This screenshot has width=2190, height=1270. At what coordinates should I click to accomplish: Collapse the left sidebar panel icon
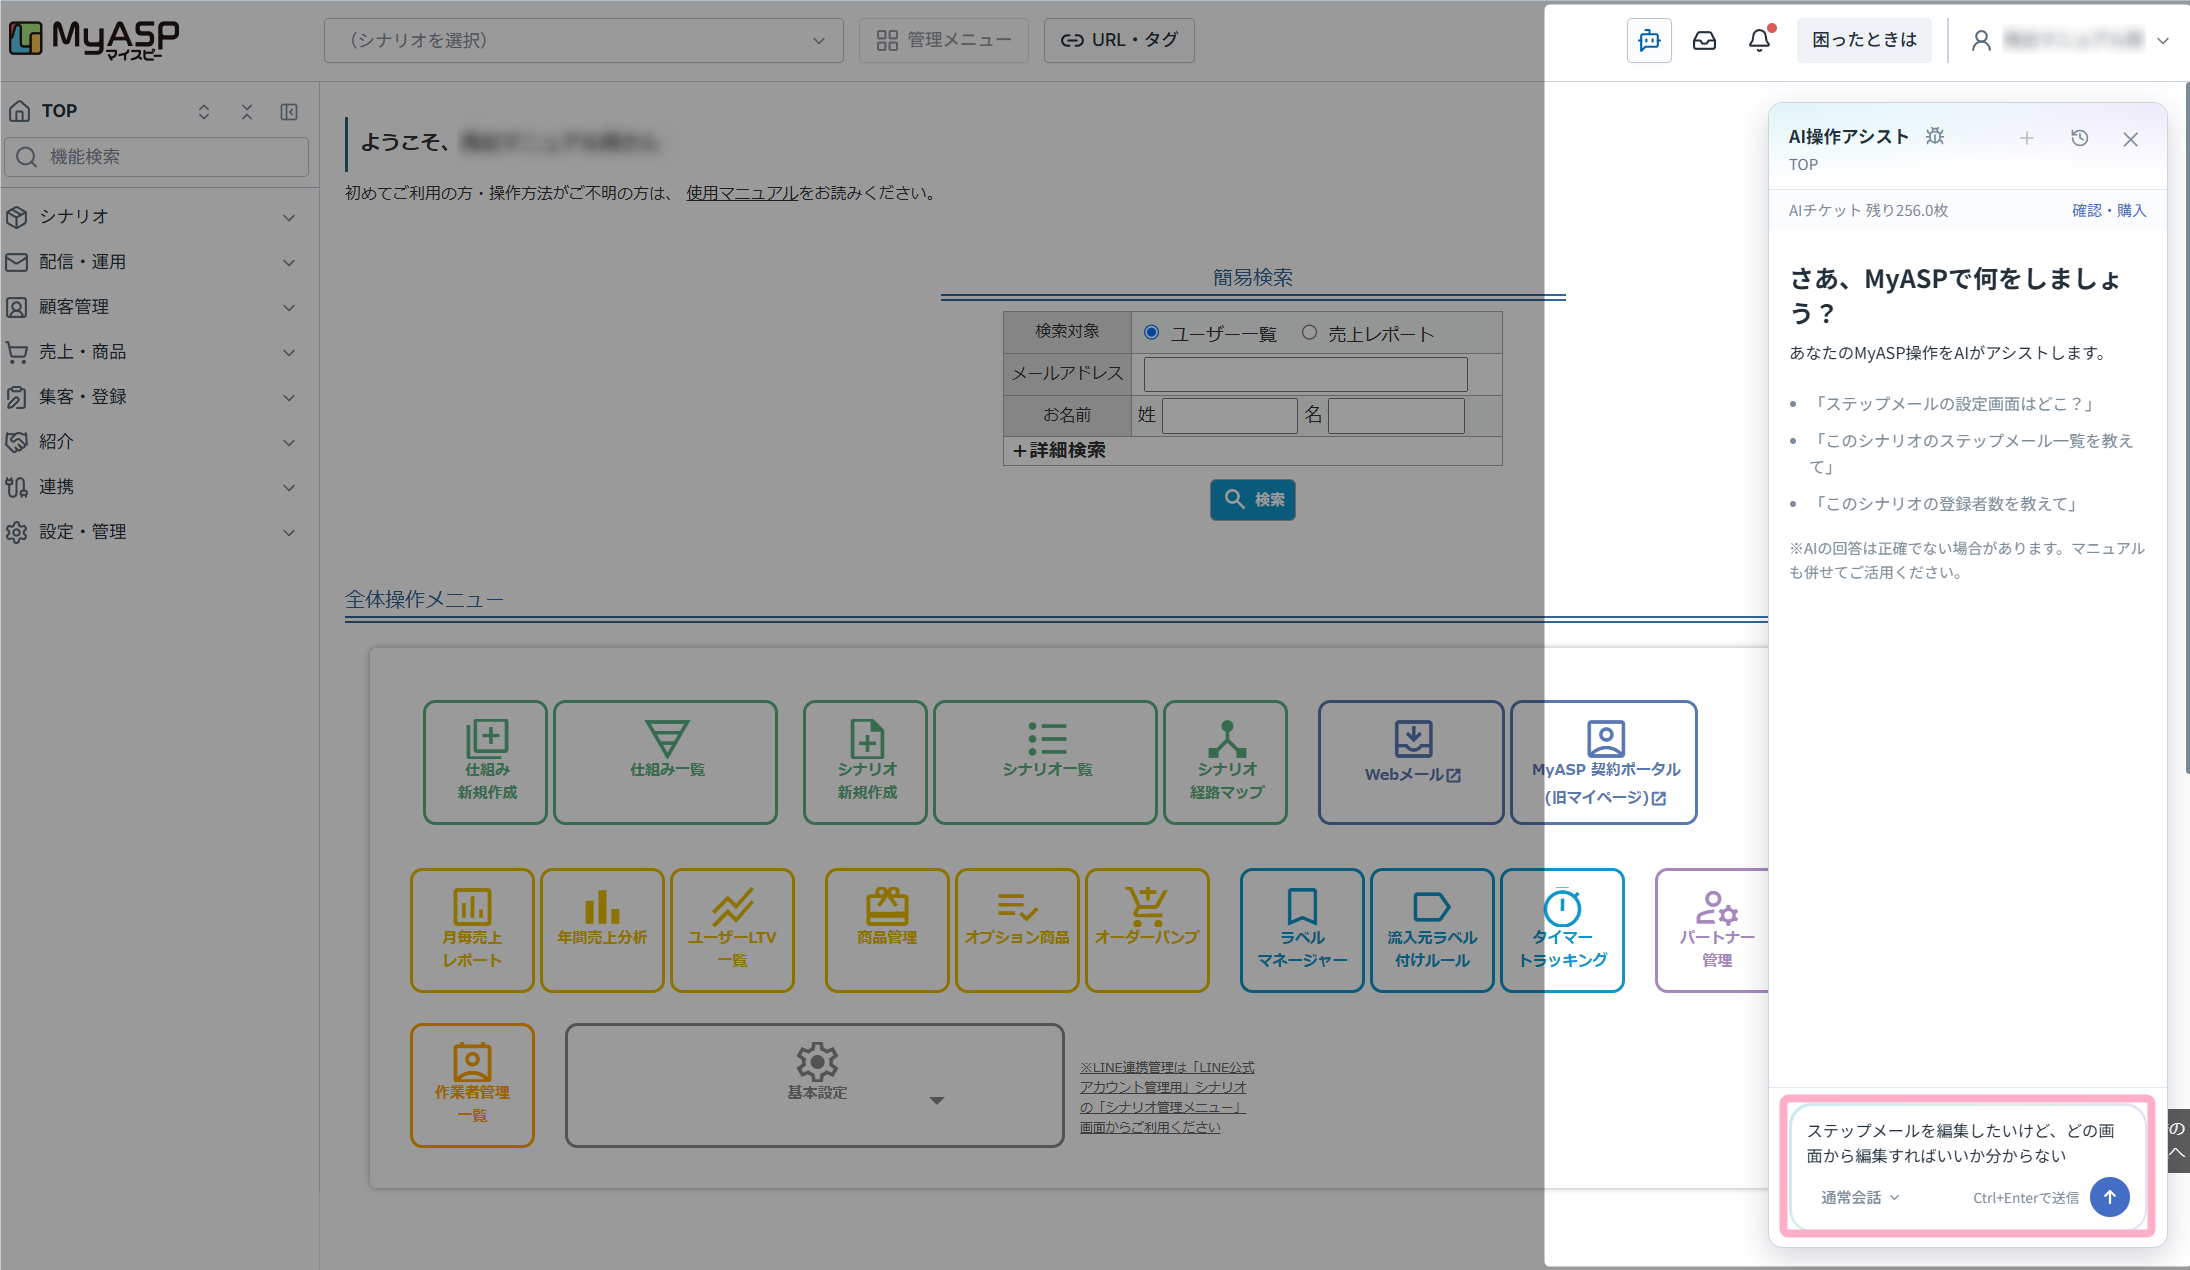point(289,111)
